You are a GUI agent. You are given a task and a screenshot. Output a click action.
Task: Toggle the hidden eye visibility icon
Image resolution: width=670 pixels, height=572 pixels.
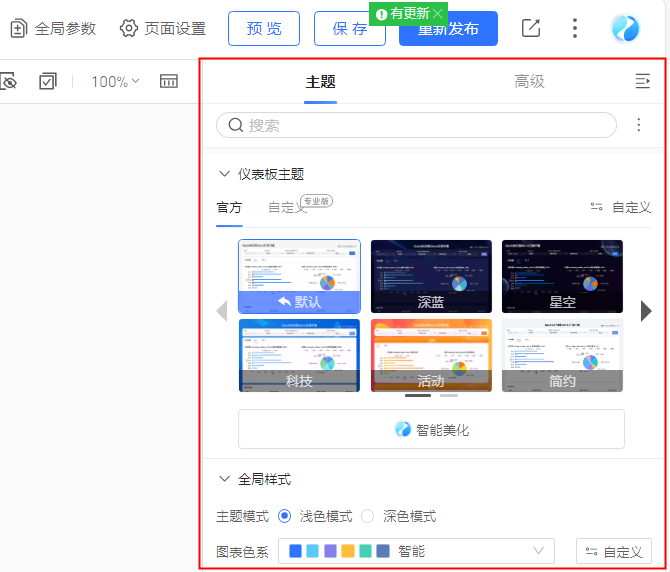tap(8, 81)
